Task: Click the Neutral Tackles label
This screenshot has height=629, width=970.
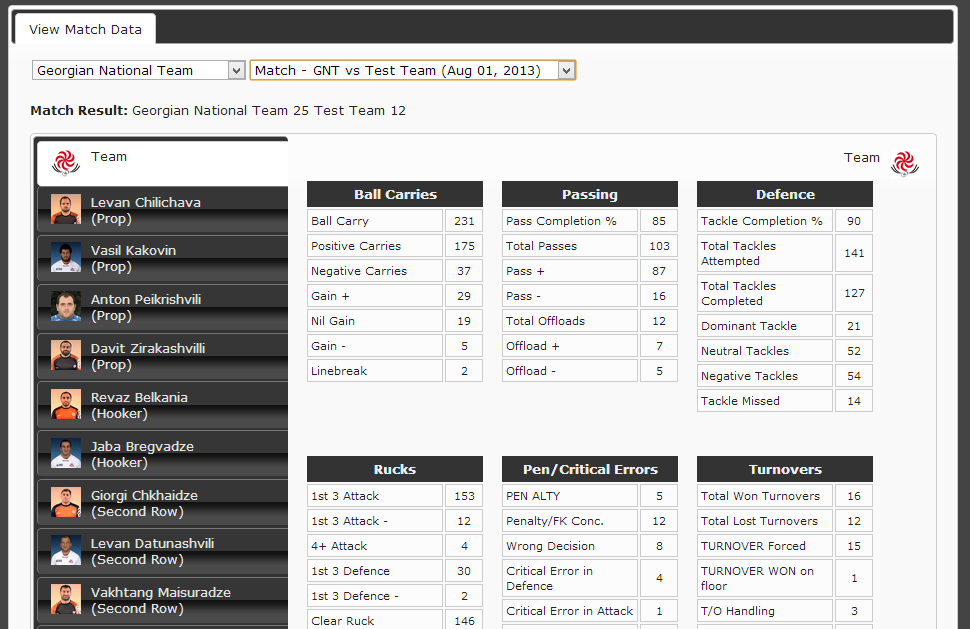Action: click(745, 351)
